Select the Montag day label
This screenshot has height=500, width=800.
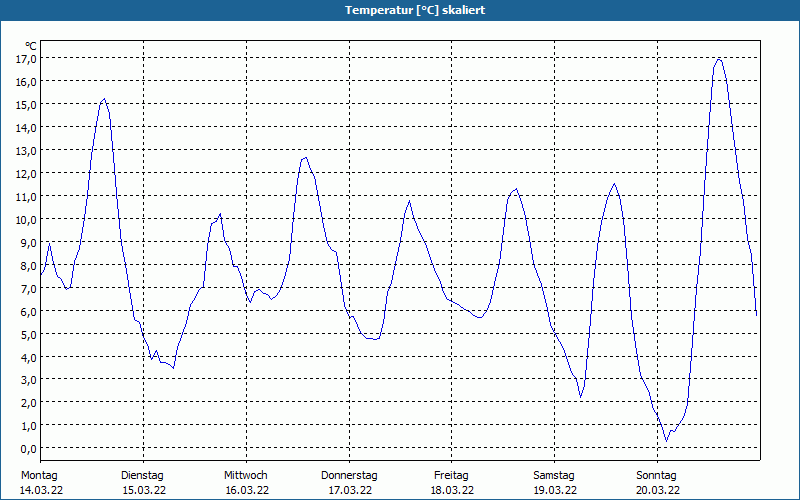coord(39,476)
